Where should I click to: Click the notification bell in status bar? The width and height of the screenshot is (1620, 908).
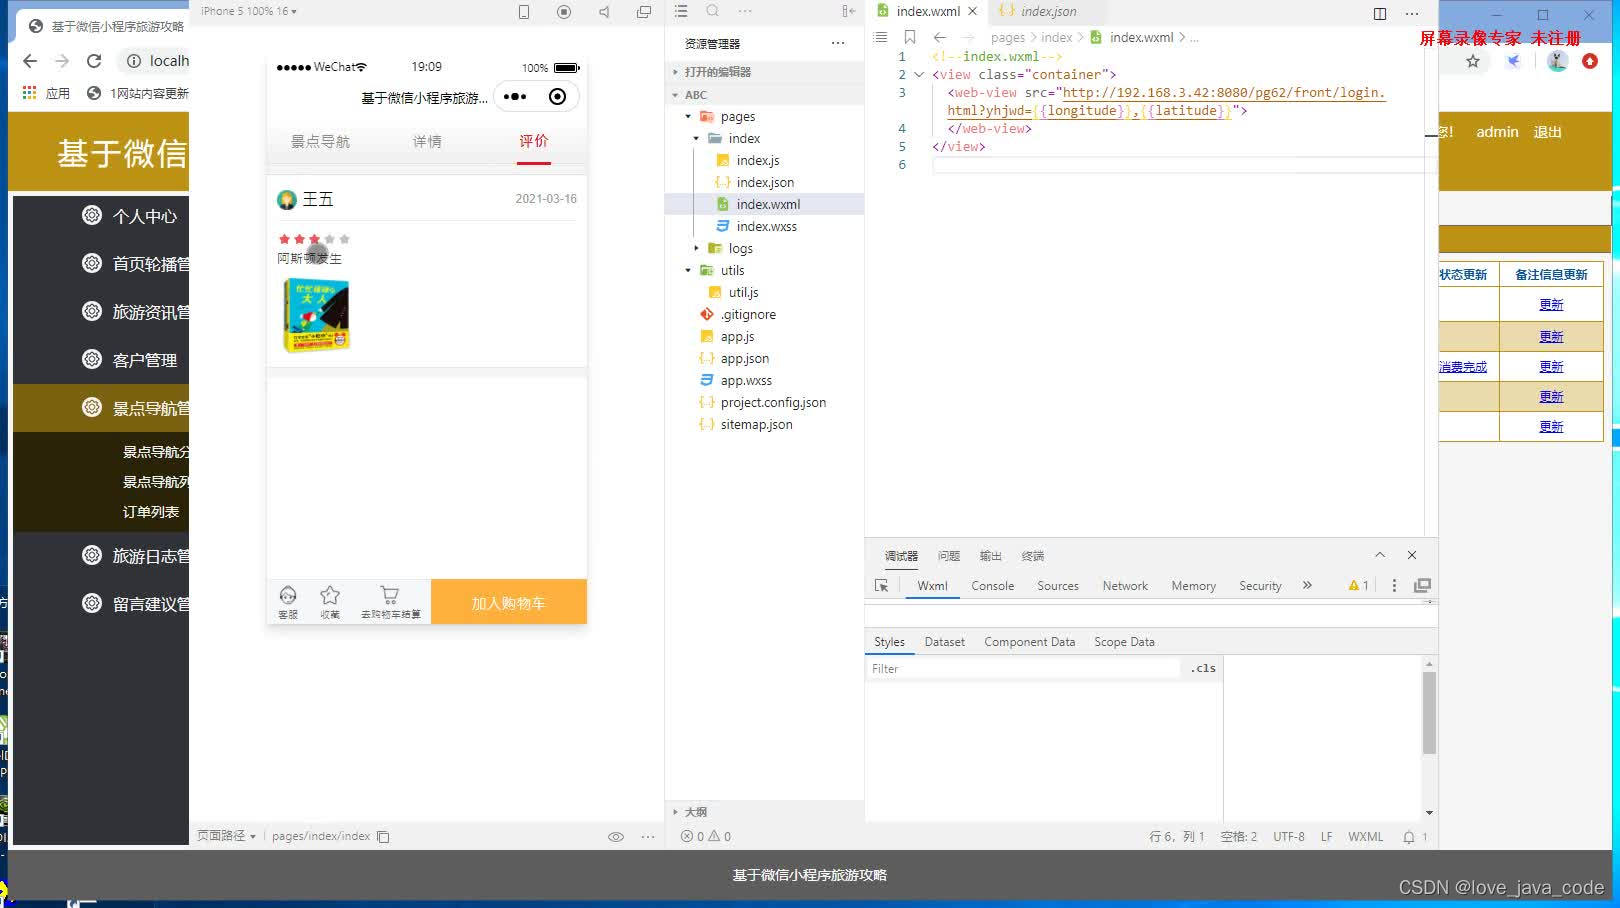click(1409, 837)
